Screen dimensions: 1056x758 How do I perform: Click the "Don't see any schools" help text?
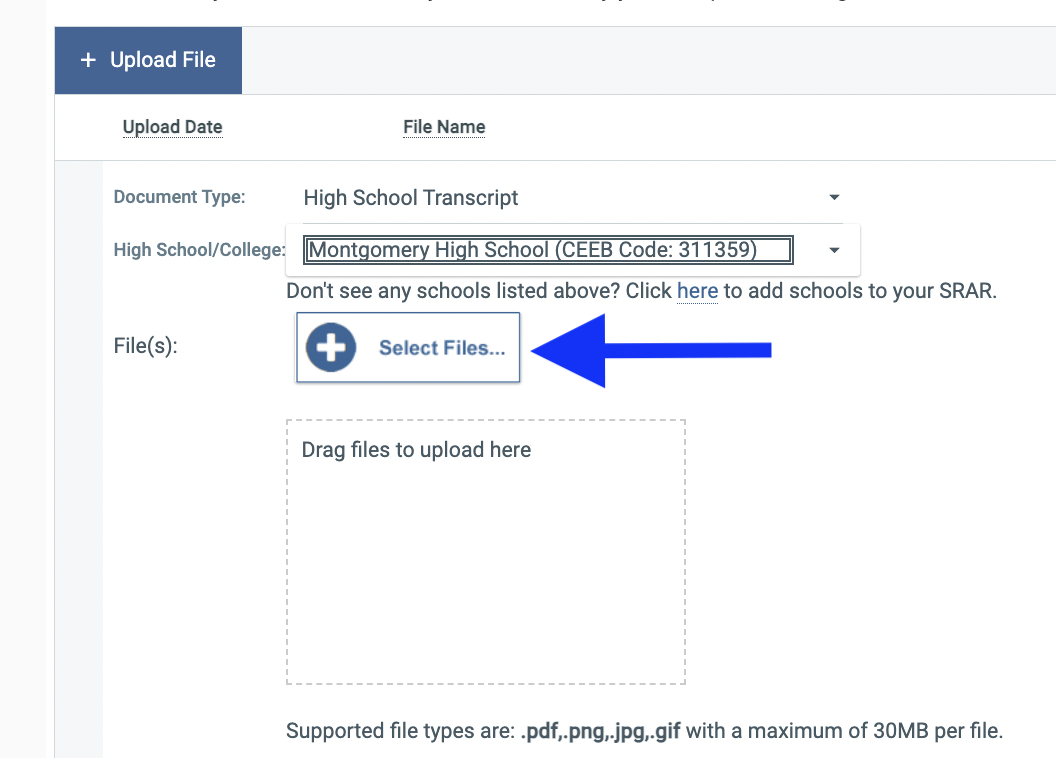(x=478, y=292)
